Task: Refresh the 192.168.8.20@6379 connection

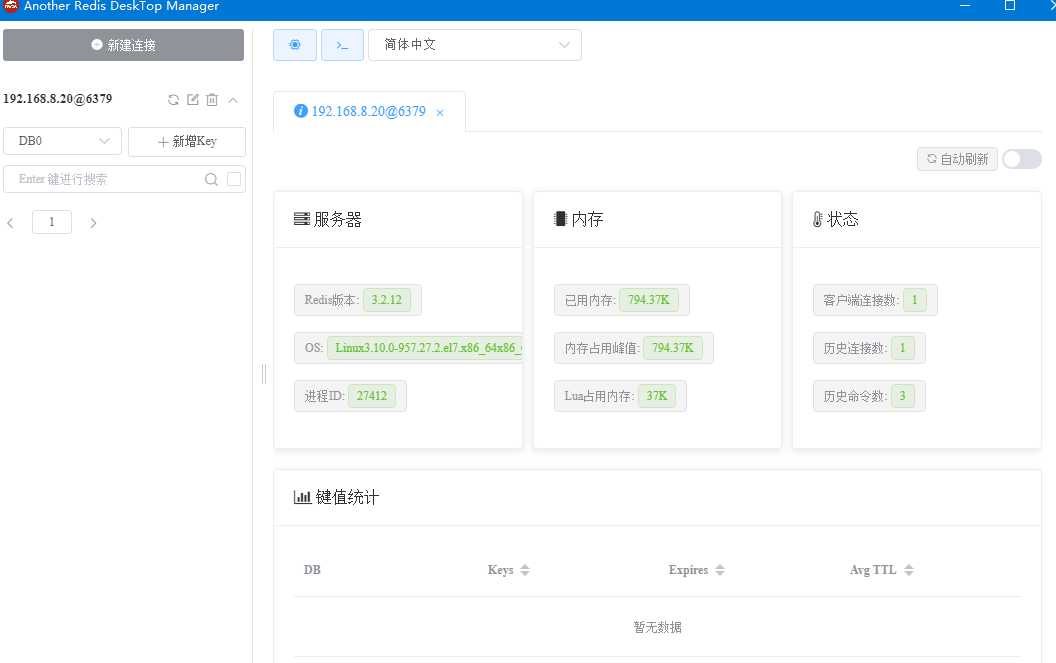Action: 173,100
